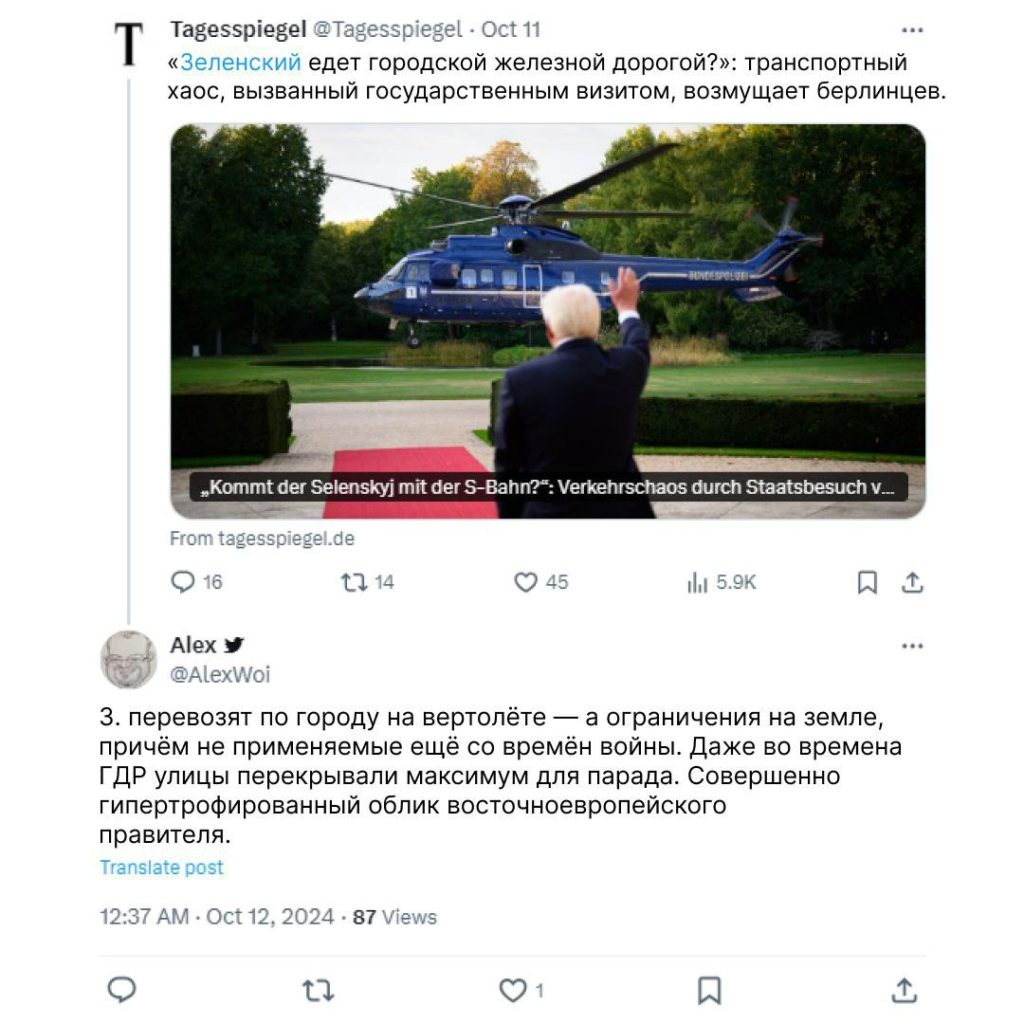
Task: Like the Tagesspiegel post with 45 likes
Action: click(x=541, y=581)
